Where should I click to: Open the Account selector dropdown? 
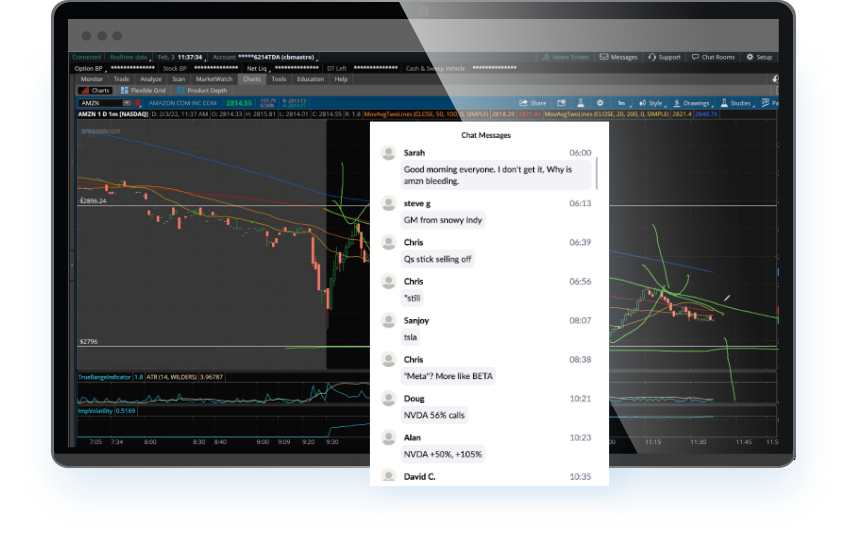click(x=265, y=57)
